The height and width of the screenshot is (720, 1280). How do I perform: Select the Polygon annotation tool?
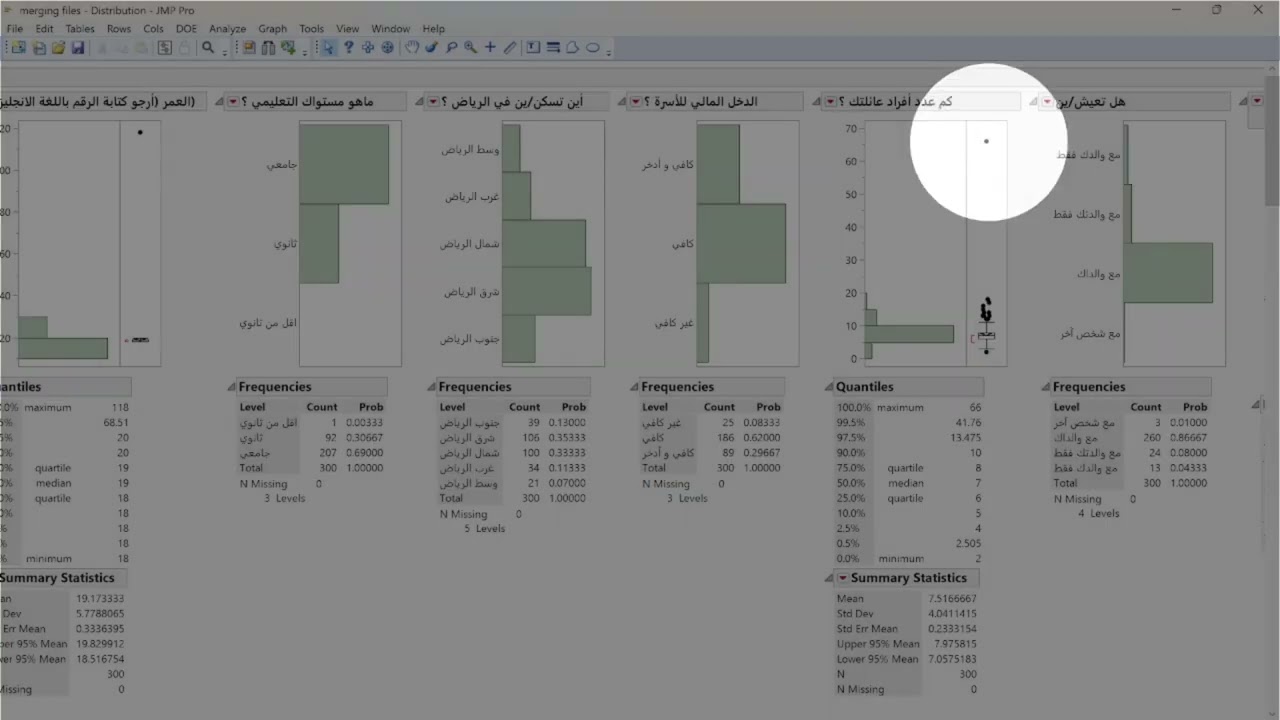572,47
